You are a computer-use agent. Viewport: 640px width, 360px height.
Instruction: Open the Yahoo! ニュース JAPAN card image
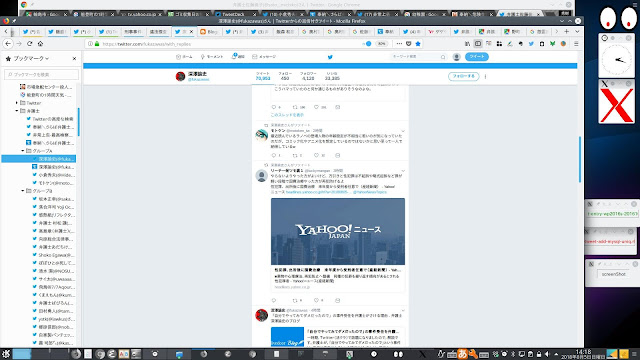tap(338, 231)
